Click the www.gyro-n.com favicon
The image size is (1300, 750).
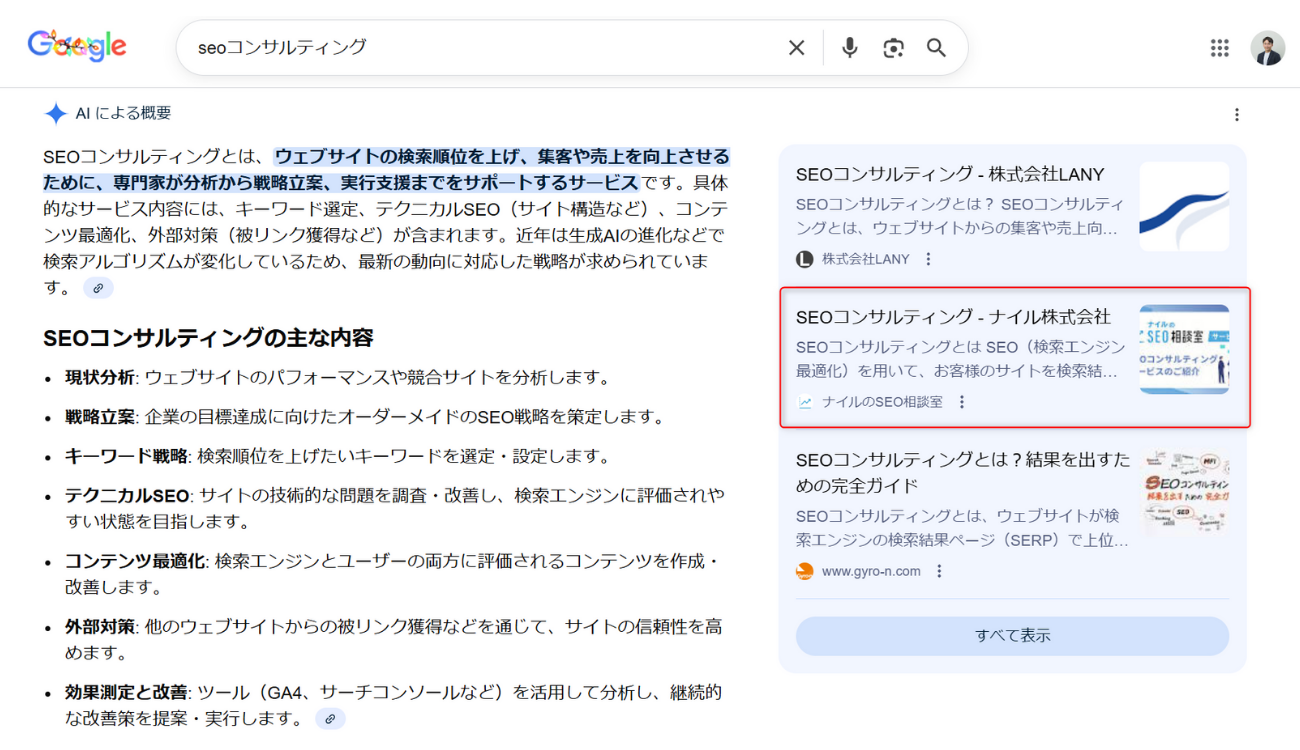tap(803, 571)
